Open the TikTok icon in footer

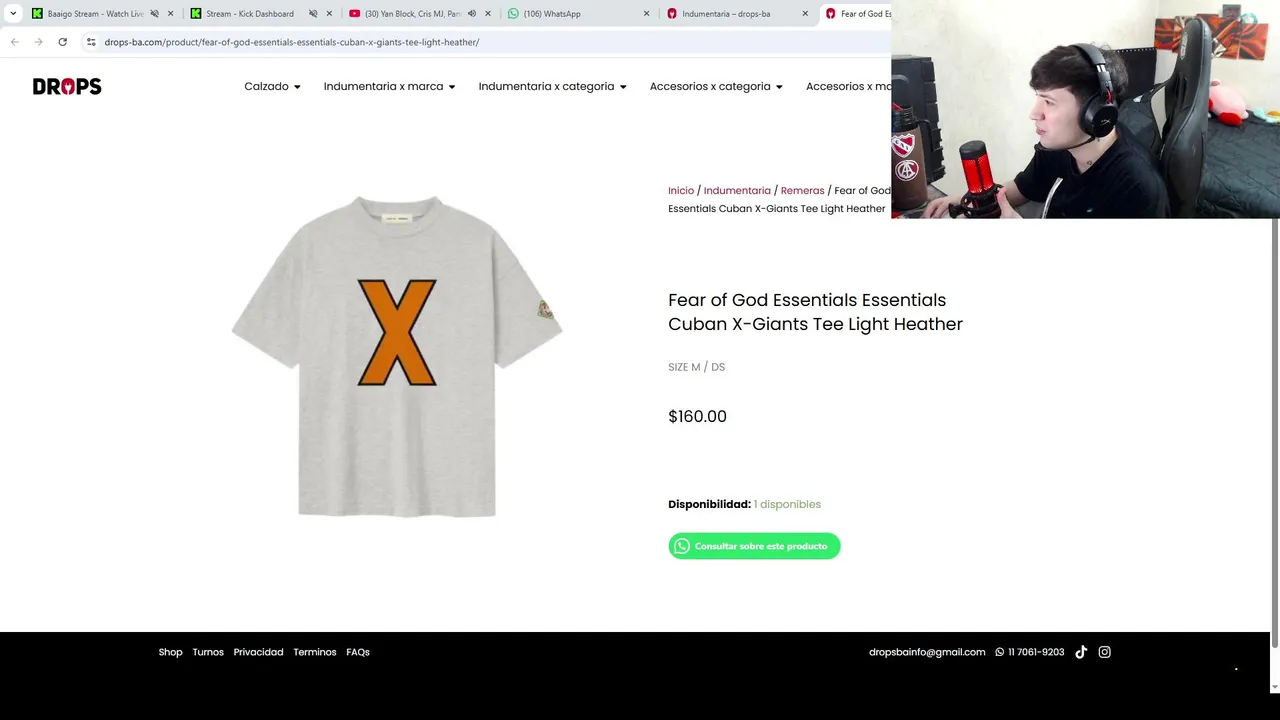(1081, 652)
